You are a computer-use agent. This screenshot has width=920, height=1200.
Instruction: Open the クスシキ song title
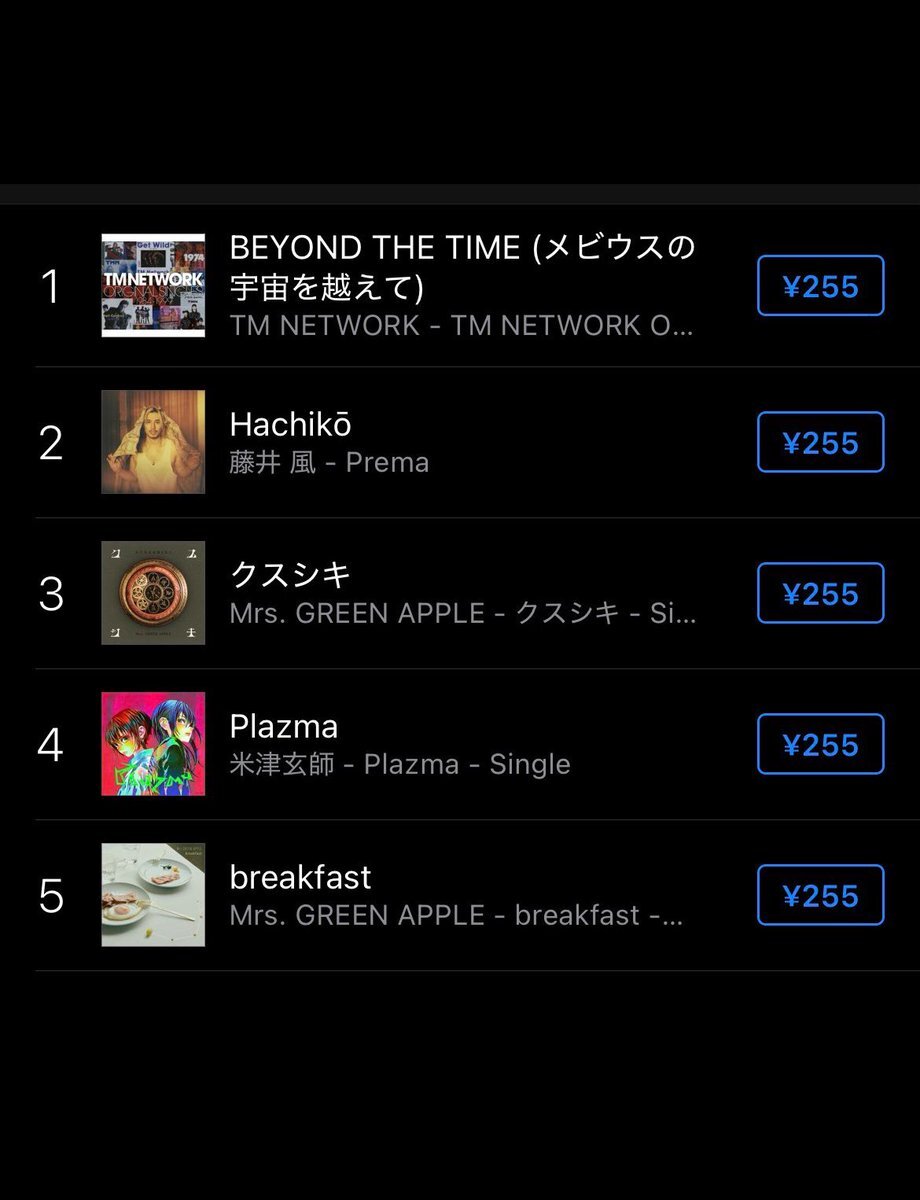pyautogui.click(x=291, y=575)
